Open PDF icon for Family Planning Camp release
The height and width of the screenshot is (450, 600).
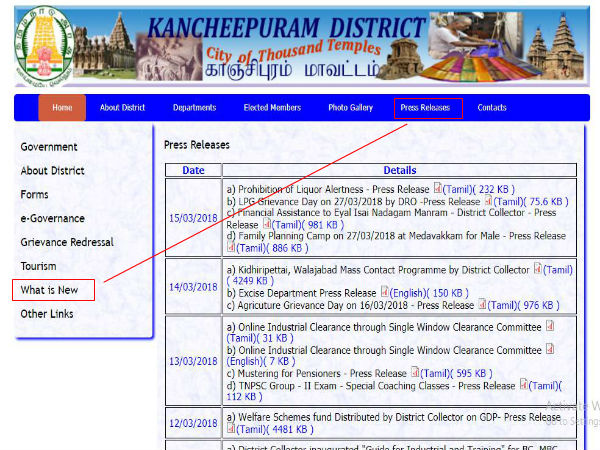tap(231, 247)
